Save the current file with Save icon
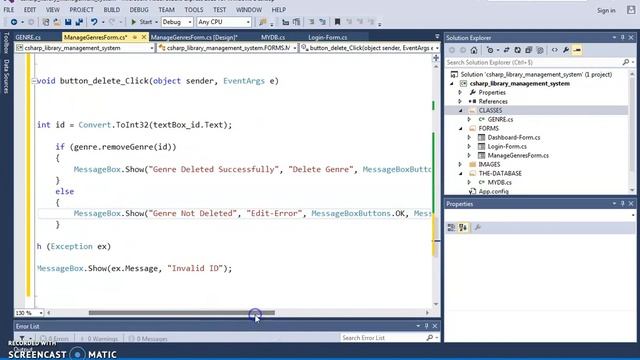This screenshot has height=360, width=640. click(x=68, y=22)
